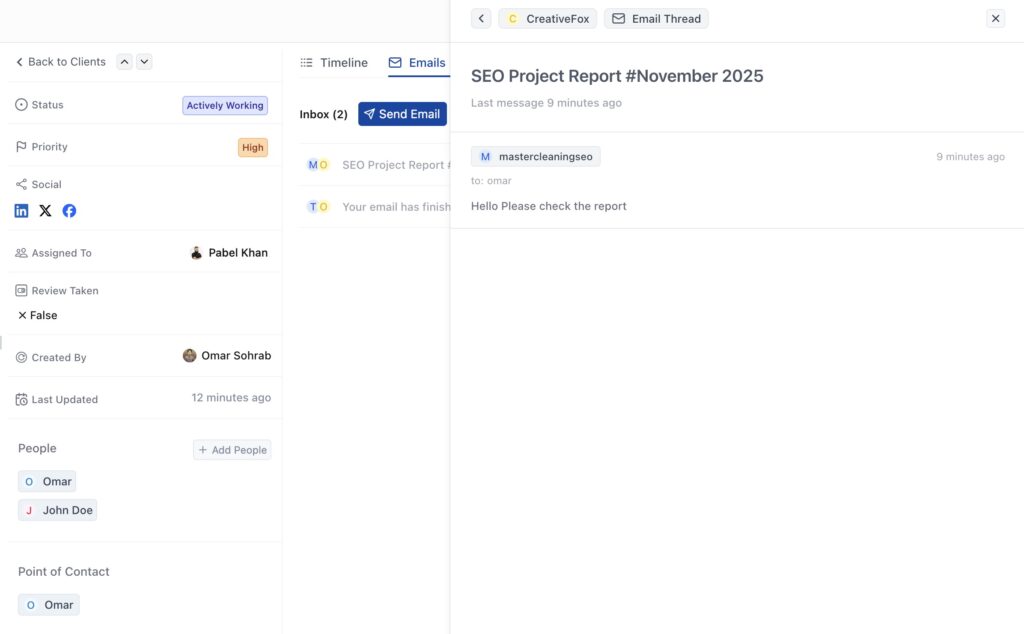Click the downward navigation chevron beside Back to Clients
The height and width of the screenshot is (634, 1024).
(x=143, y=61)
